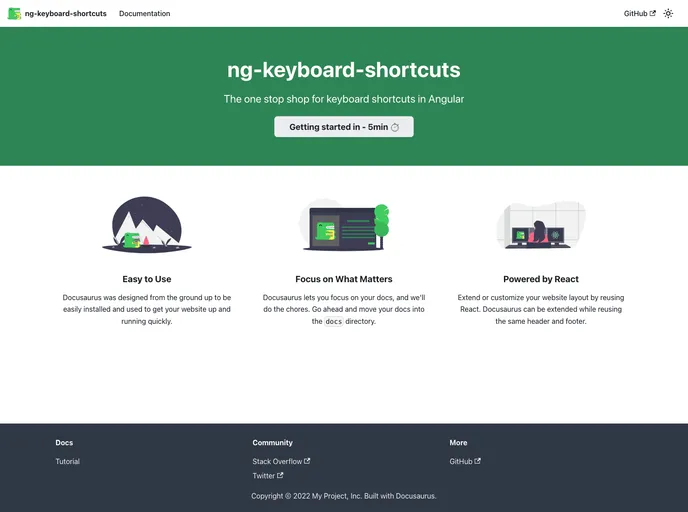Click external-link icon next to Twitter
The height and width of the screenshot is (512, 688).
(280, 475)
